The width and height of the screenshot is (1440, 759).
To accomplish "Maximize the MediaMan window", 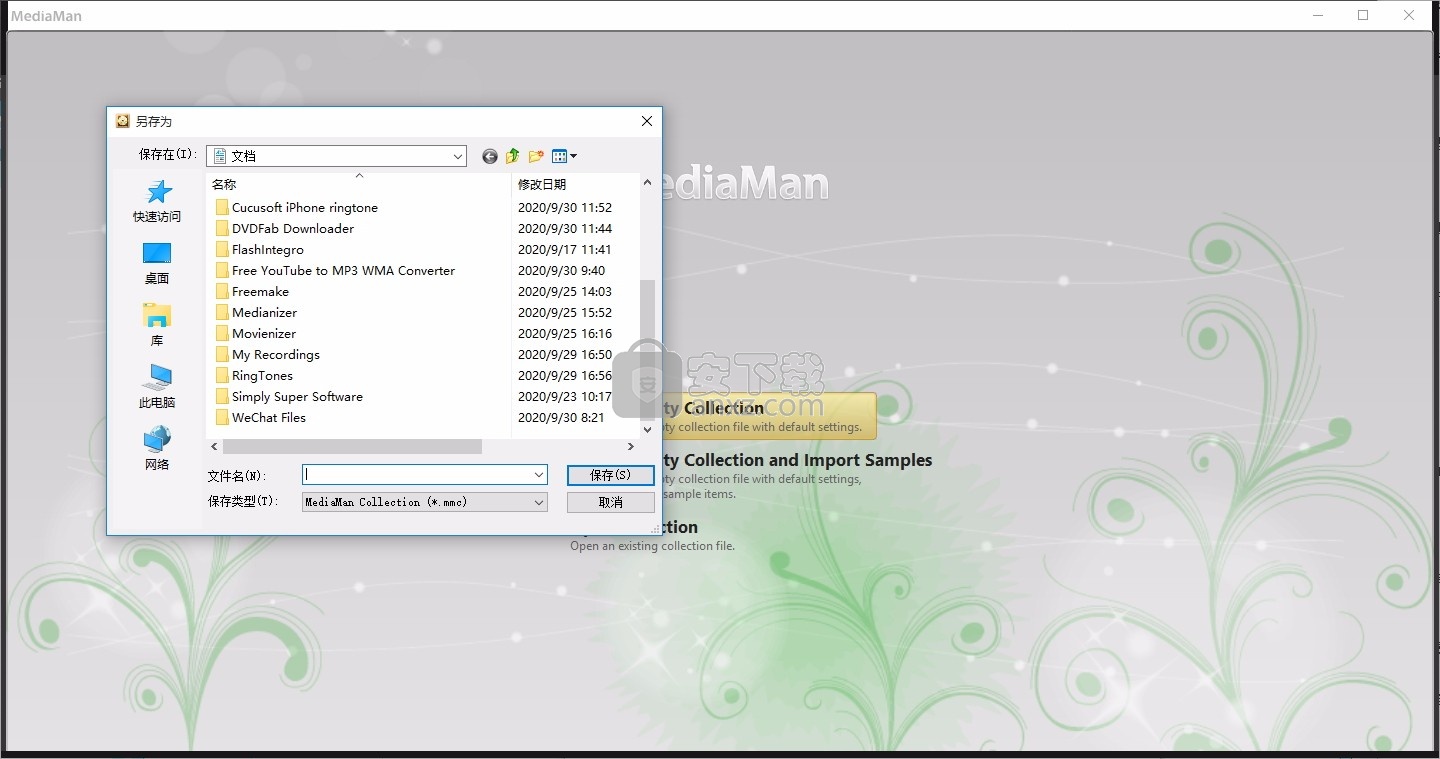I will point(1363,15).
